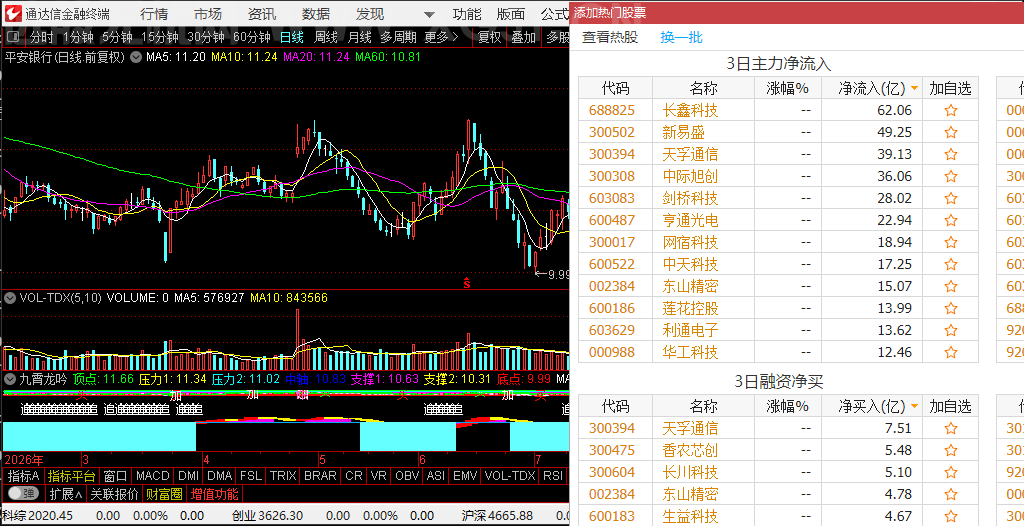Select the RSI indicator tab
The image size is (1024, 526).
point(553,476)
